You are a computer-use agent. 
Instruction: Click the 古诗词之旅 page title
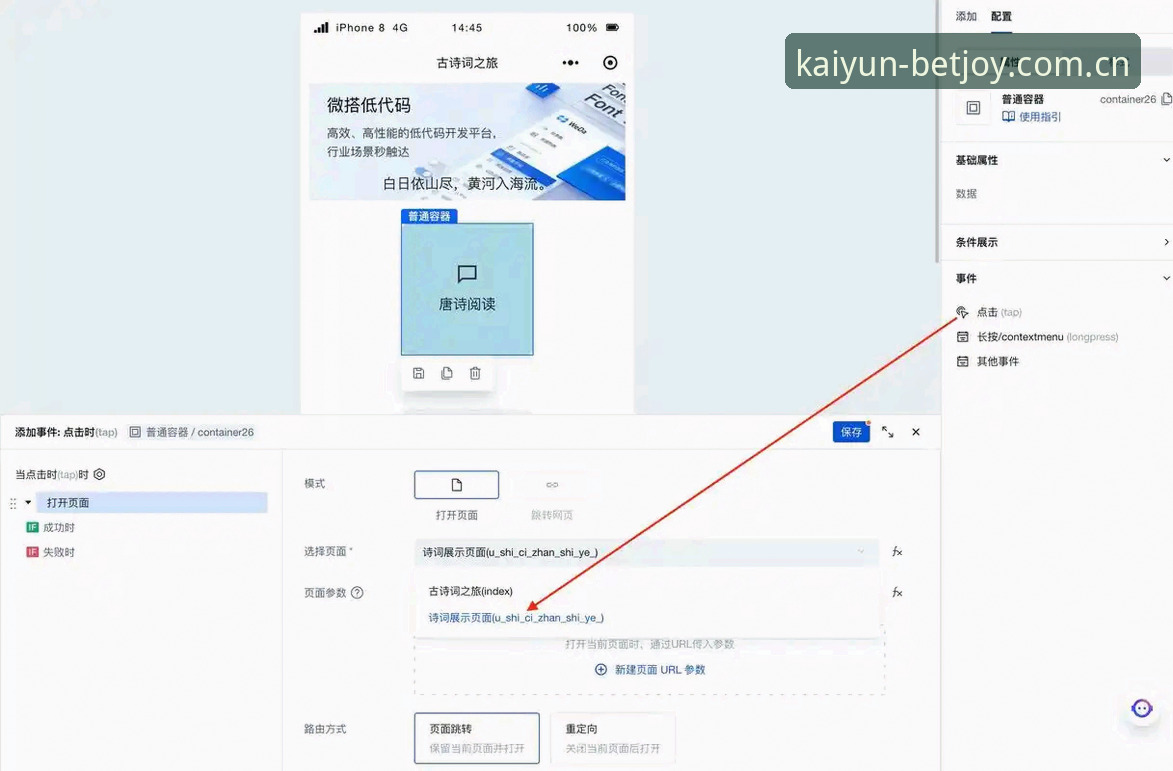467,63
